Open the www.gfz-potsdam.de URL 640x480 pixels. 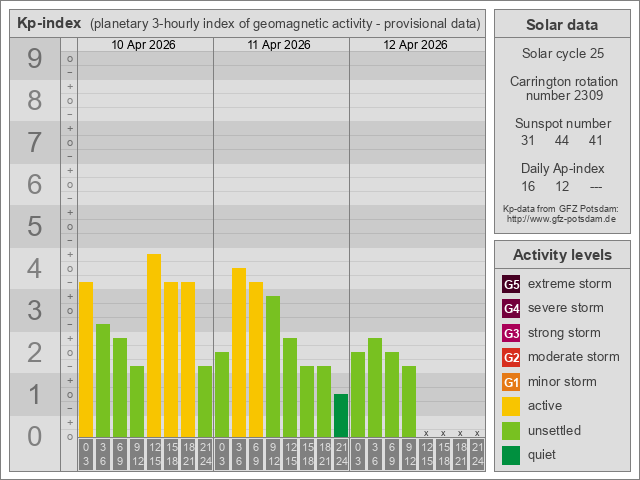561,218
